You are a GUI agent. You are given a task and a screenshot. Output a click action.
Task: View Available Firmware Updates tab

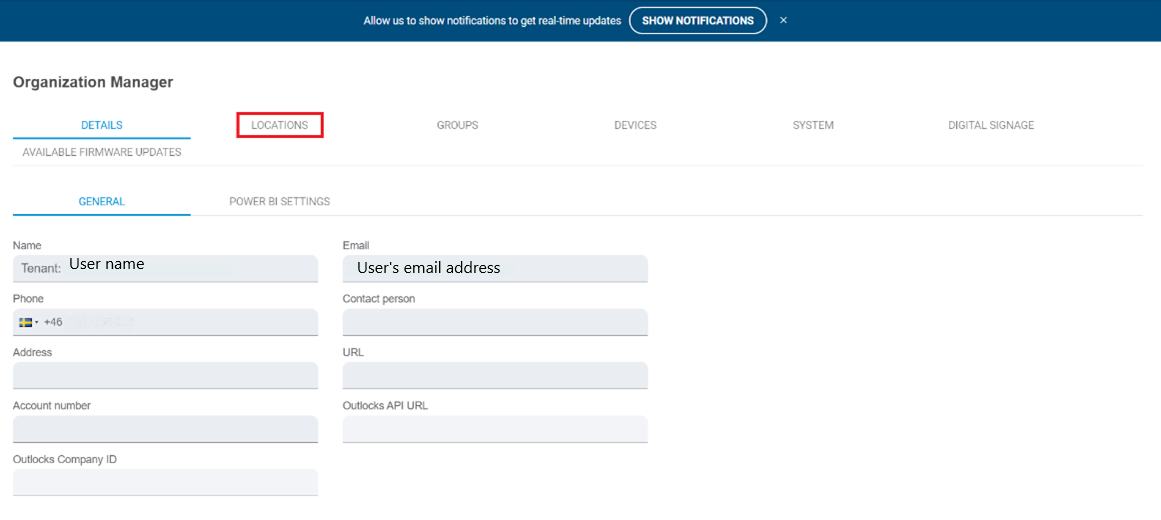(101, 152)
